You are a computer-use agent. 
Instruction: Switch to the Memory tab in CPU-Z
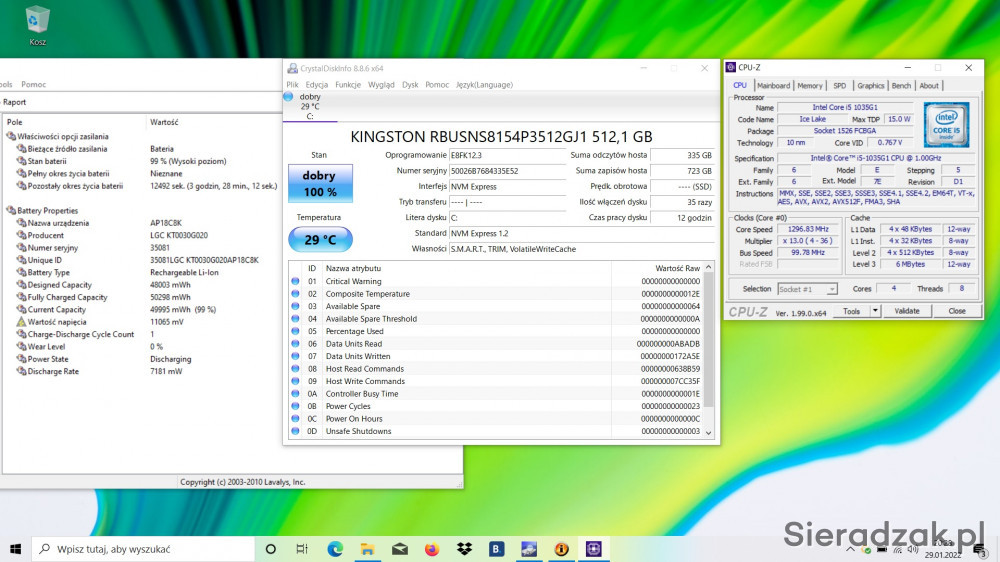[x=810, y=86]
